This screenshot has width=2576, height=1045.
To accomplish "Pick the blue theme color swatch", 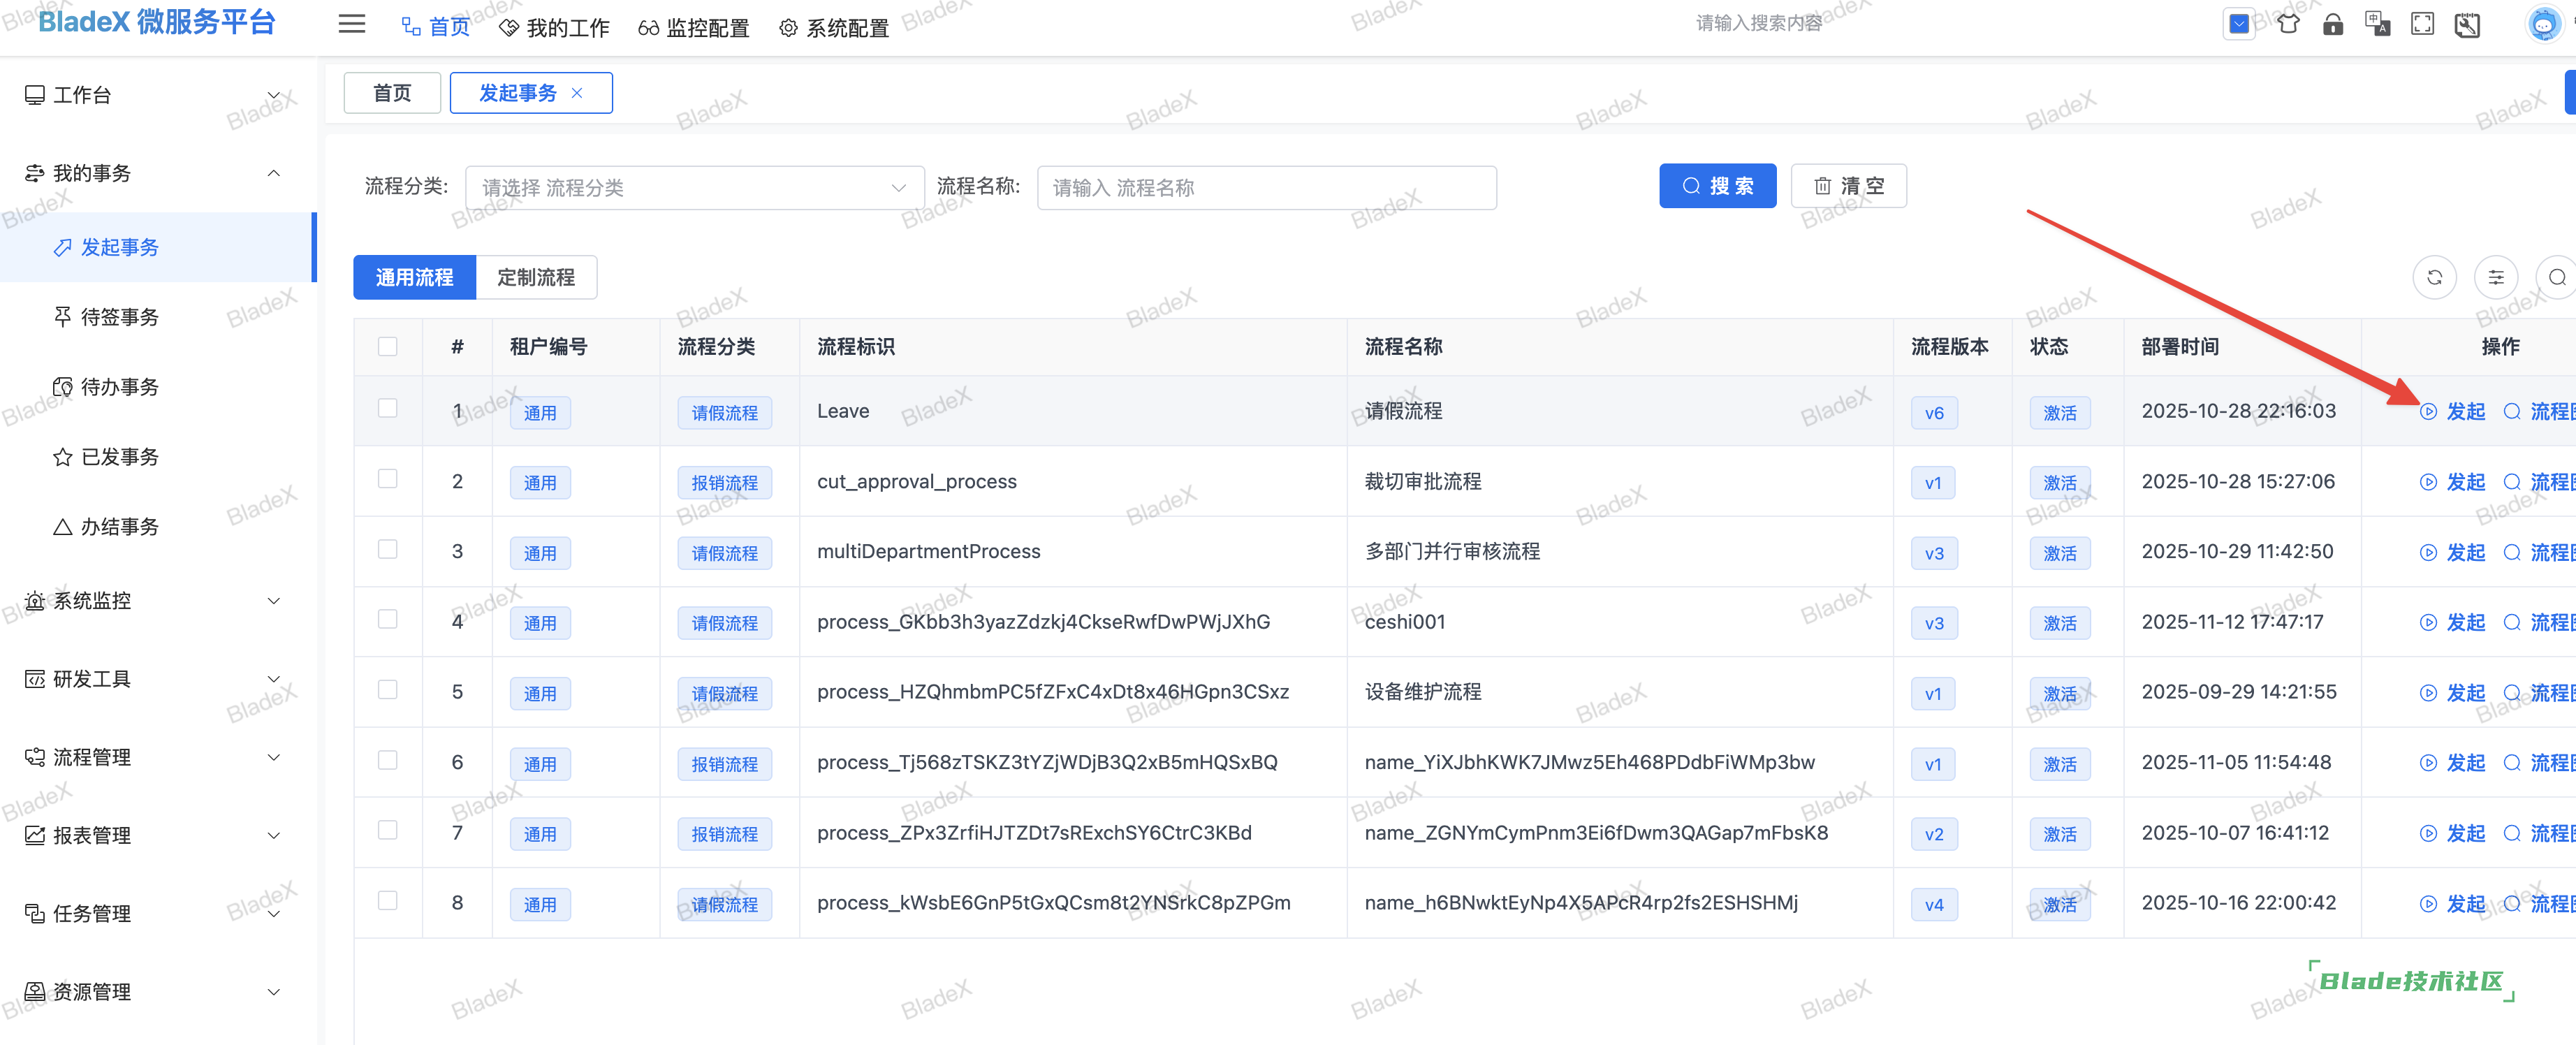I will [x=2239, y=24].
